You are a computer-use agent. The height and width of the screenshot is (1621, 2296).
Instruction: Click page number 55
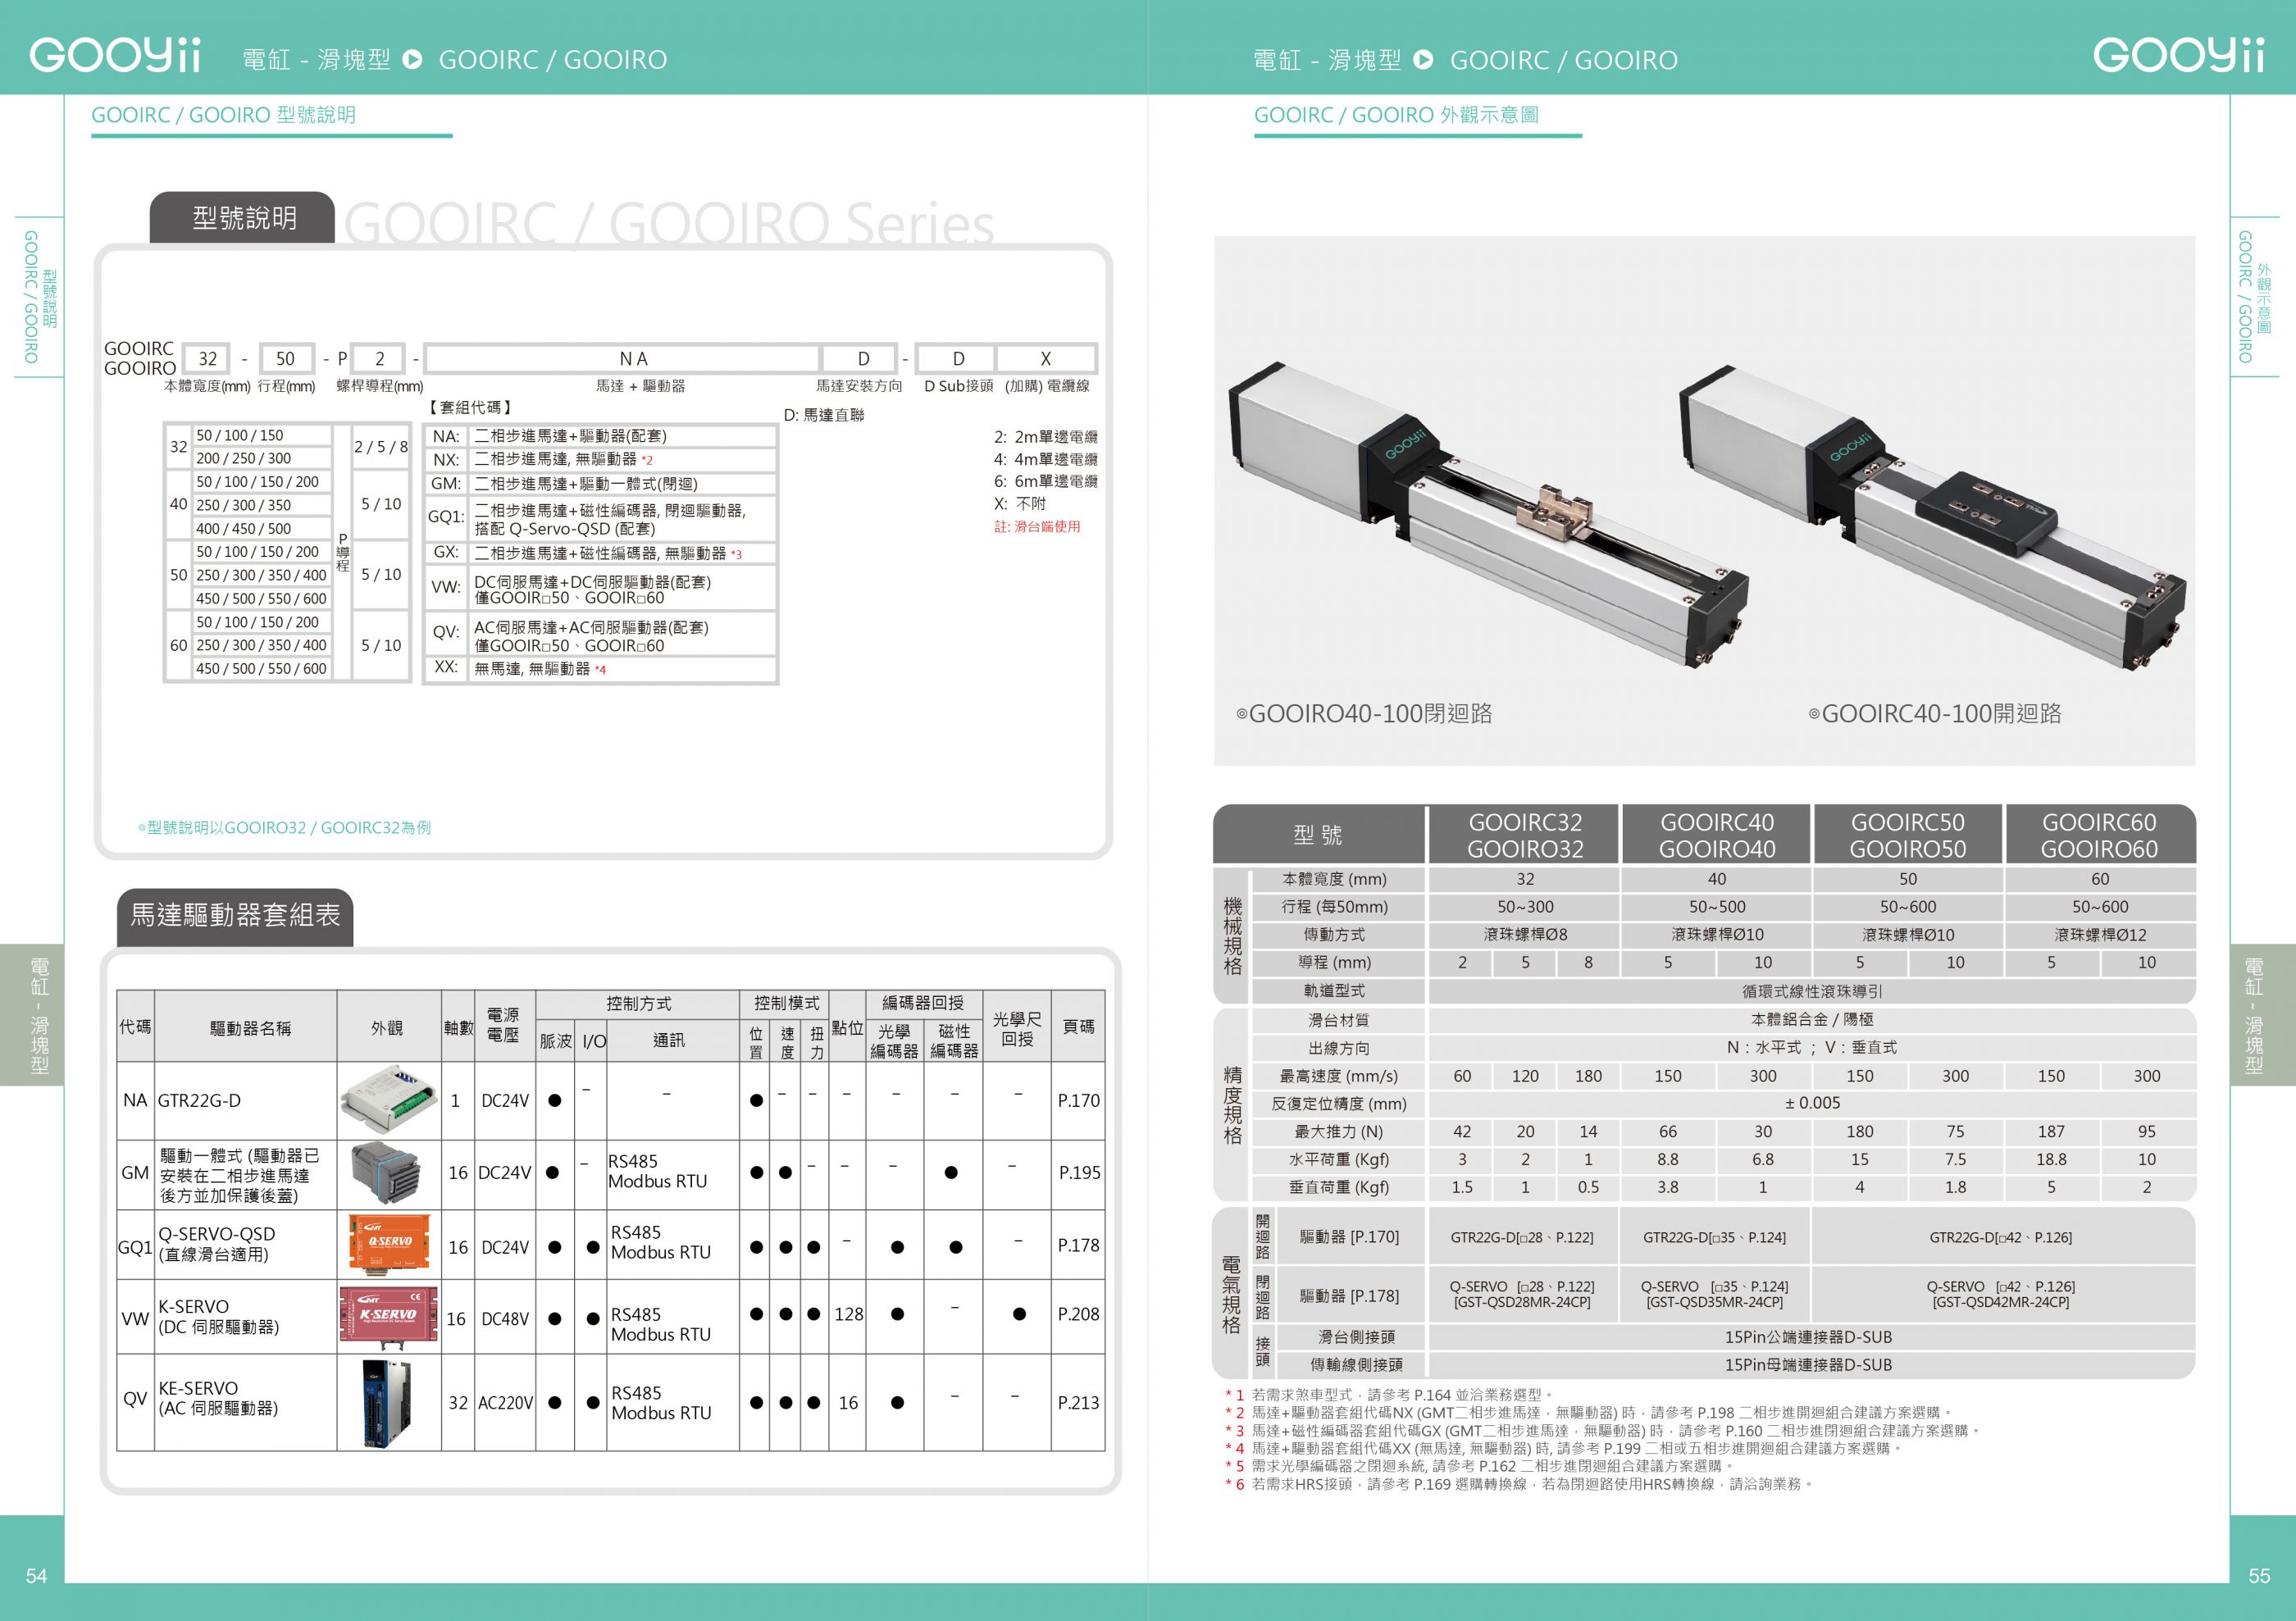(x=2259, y=1576)
